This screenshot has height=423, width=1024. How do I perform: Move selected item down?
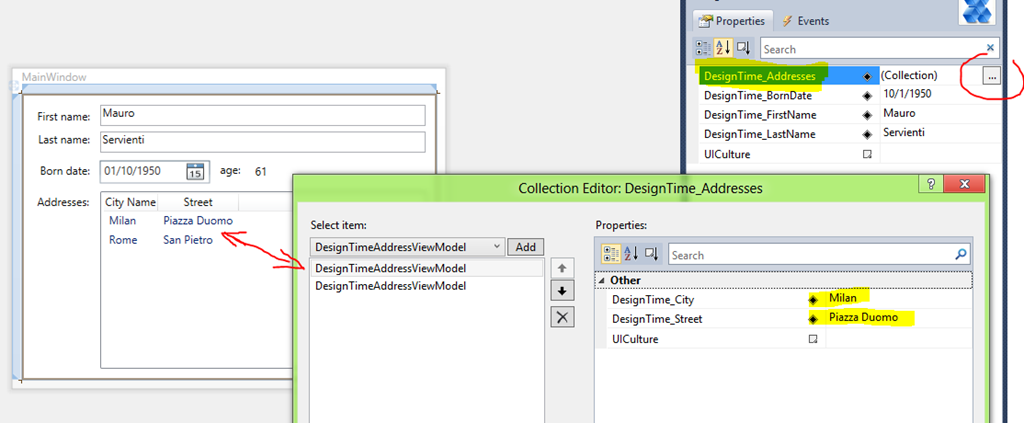coord(563,291)
